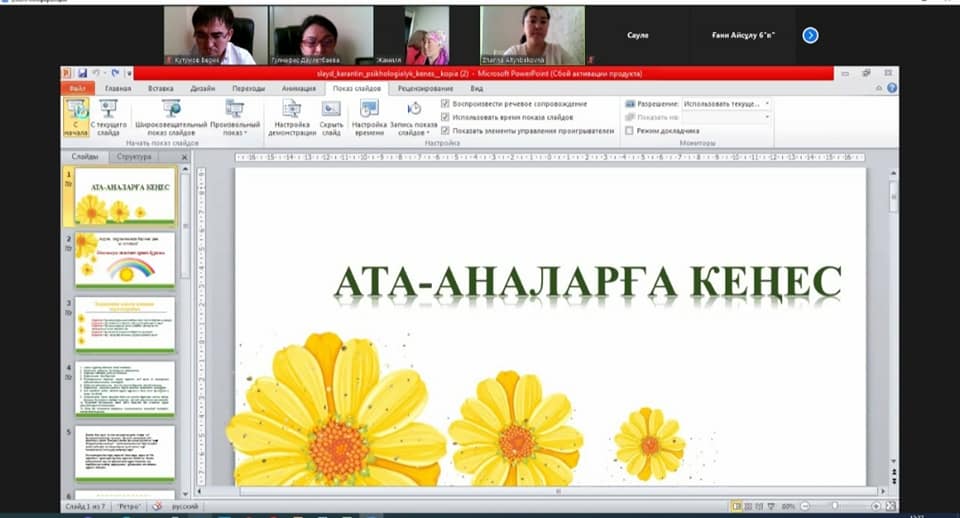Toggle Воспроизвести речевое сопровождение checkbox
Image resolution: width=960 pixels, height=518 pixels.
[445, 104]
